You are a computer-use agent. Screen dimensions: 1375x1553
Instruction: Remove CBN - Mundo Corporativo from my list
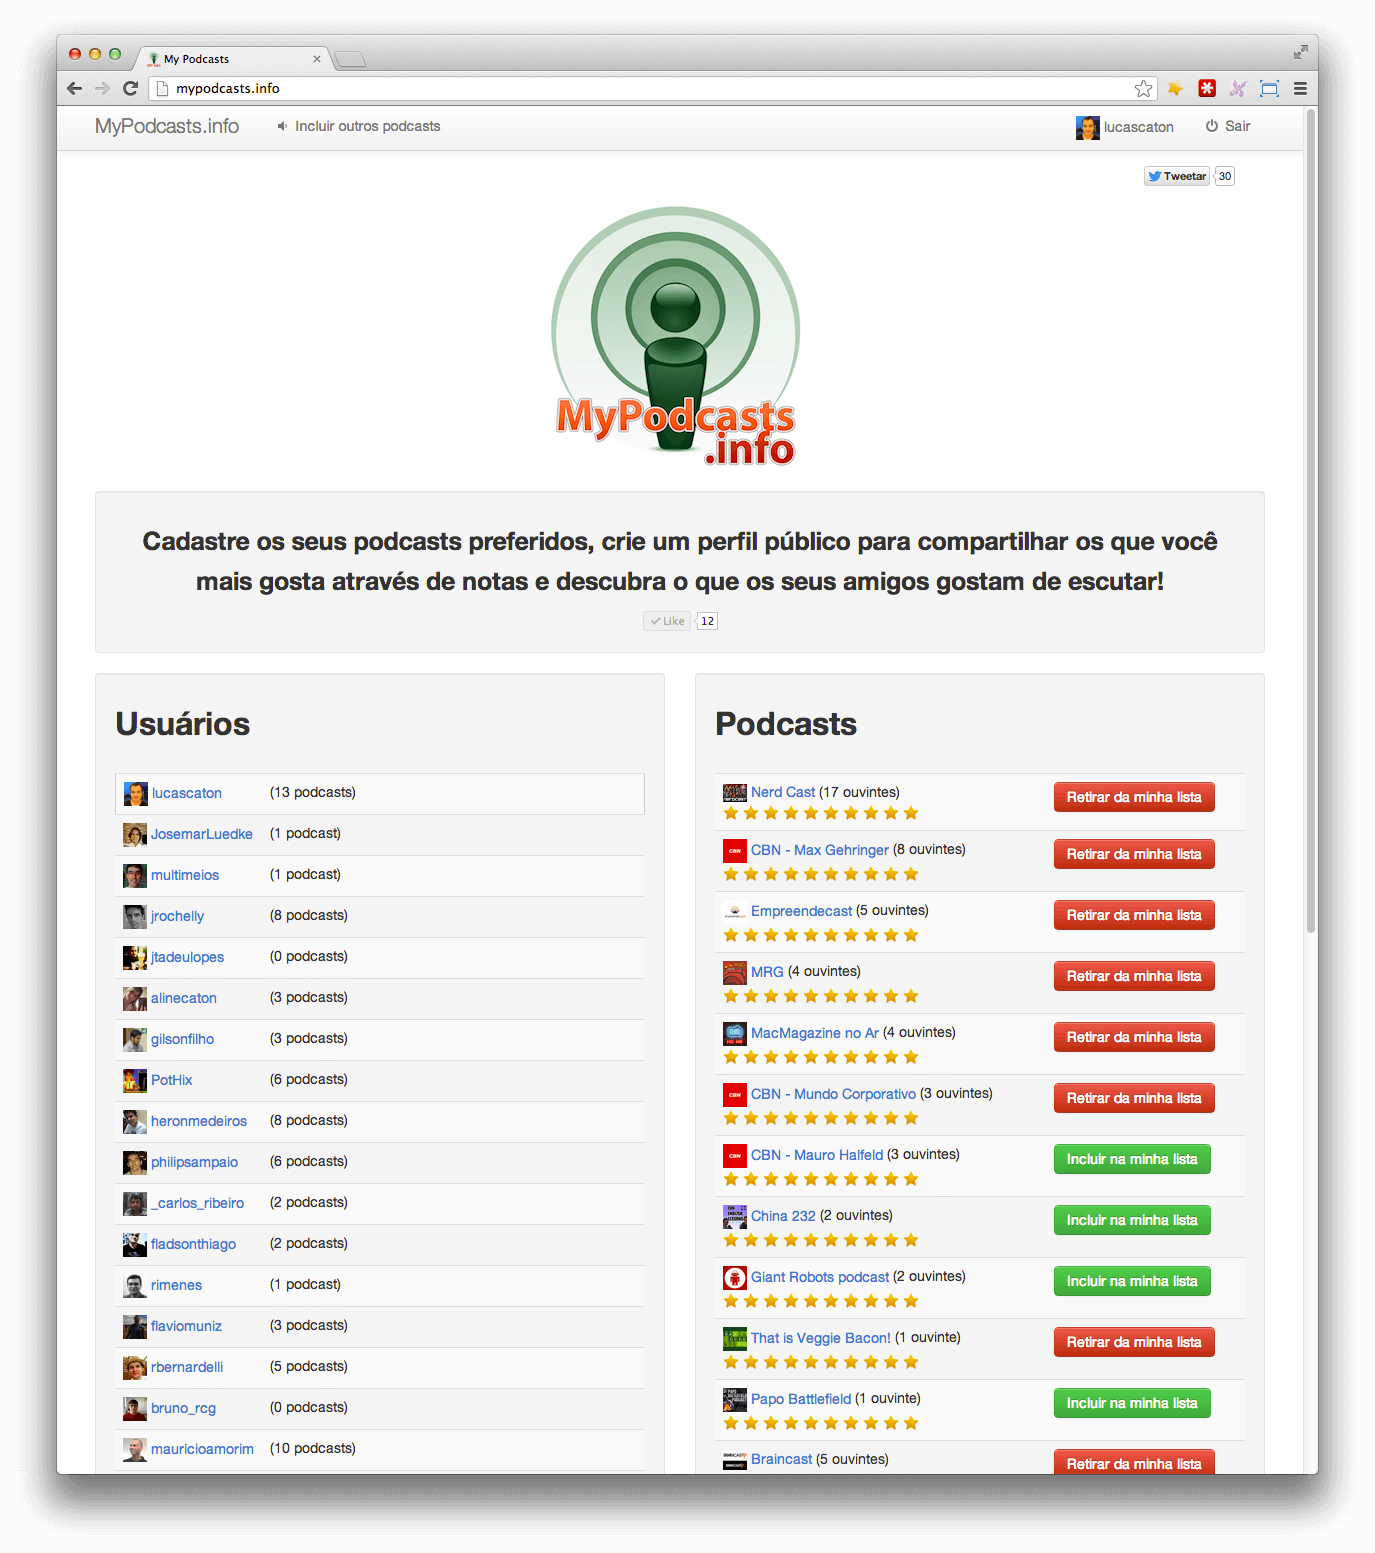point(1134,1098)
